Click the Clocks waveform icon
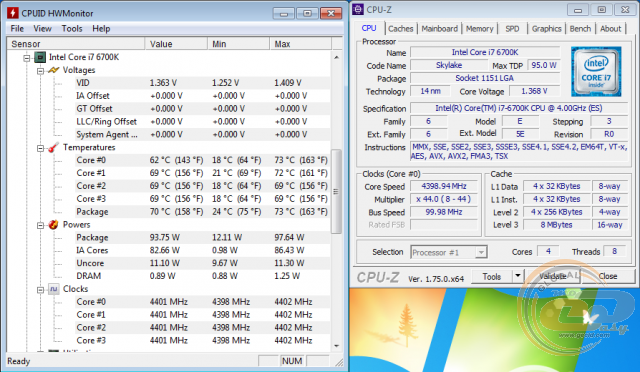 [x=53, y=289]
